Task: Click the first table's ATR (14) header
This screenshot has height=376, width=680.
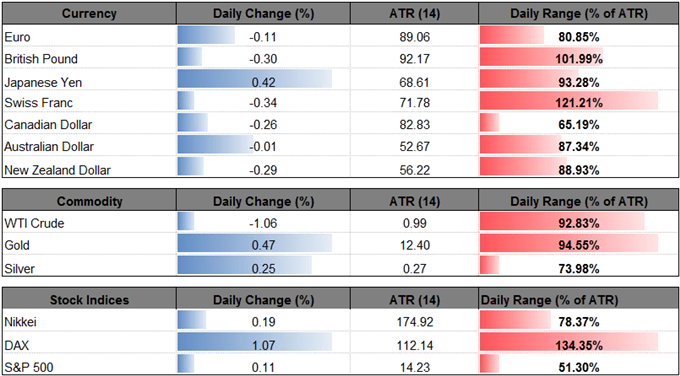Action: tap(414, 14)
